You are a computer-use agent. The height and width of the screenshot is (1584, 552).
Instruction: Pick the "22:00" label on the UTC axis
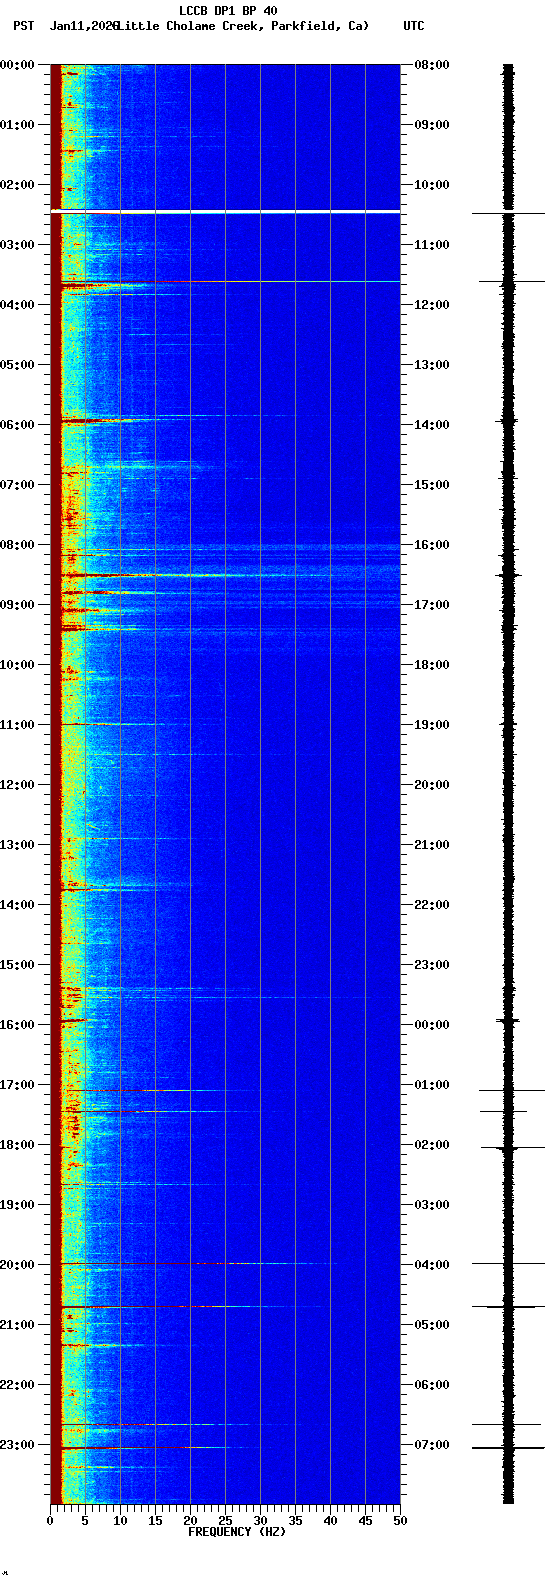click(x=432, y=905)
